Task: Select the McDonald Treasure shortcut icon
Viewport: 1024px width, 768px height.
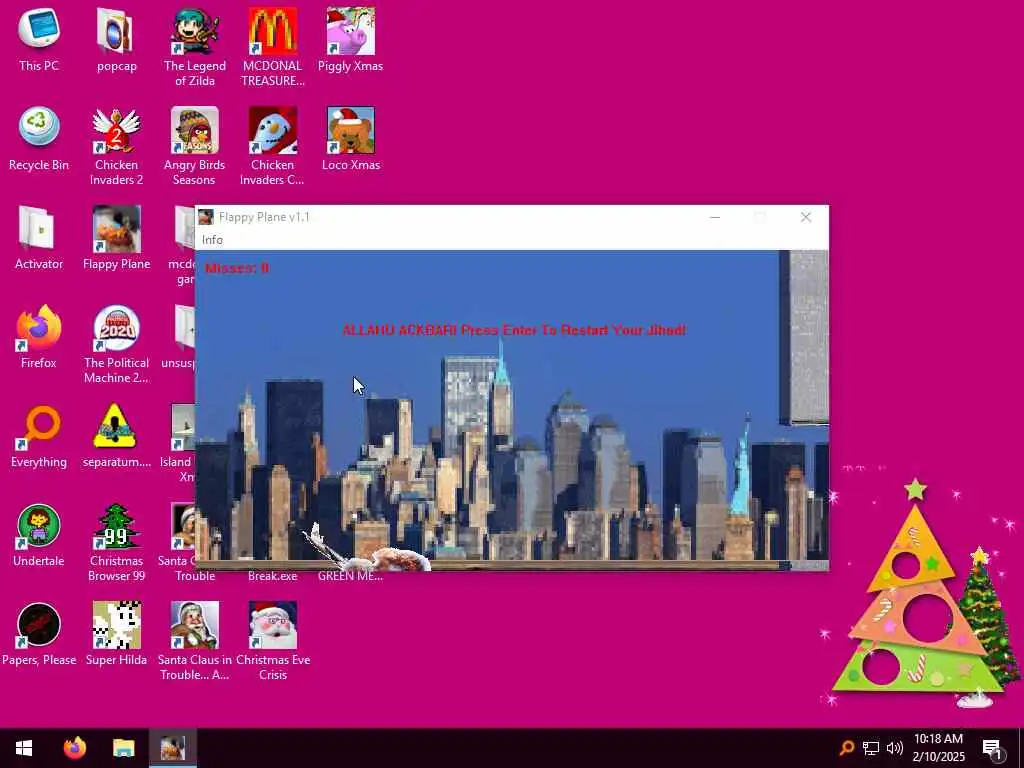Action: point(272,47)
